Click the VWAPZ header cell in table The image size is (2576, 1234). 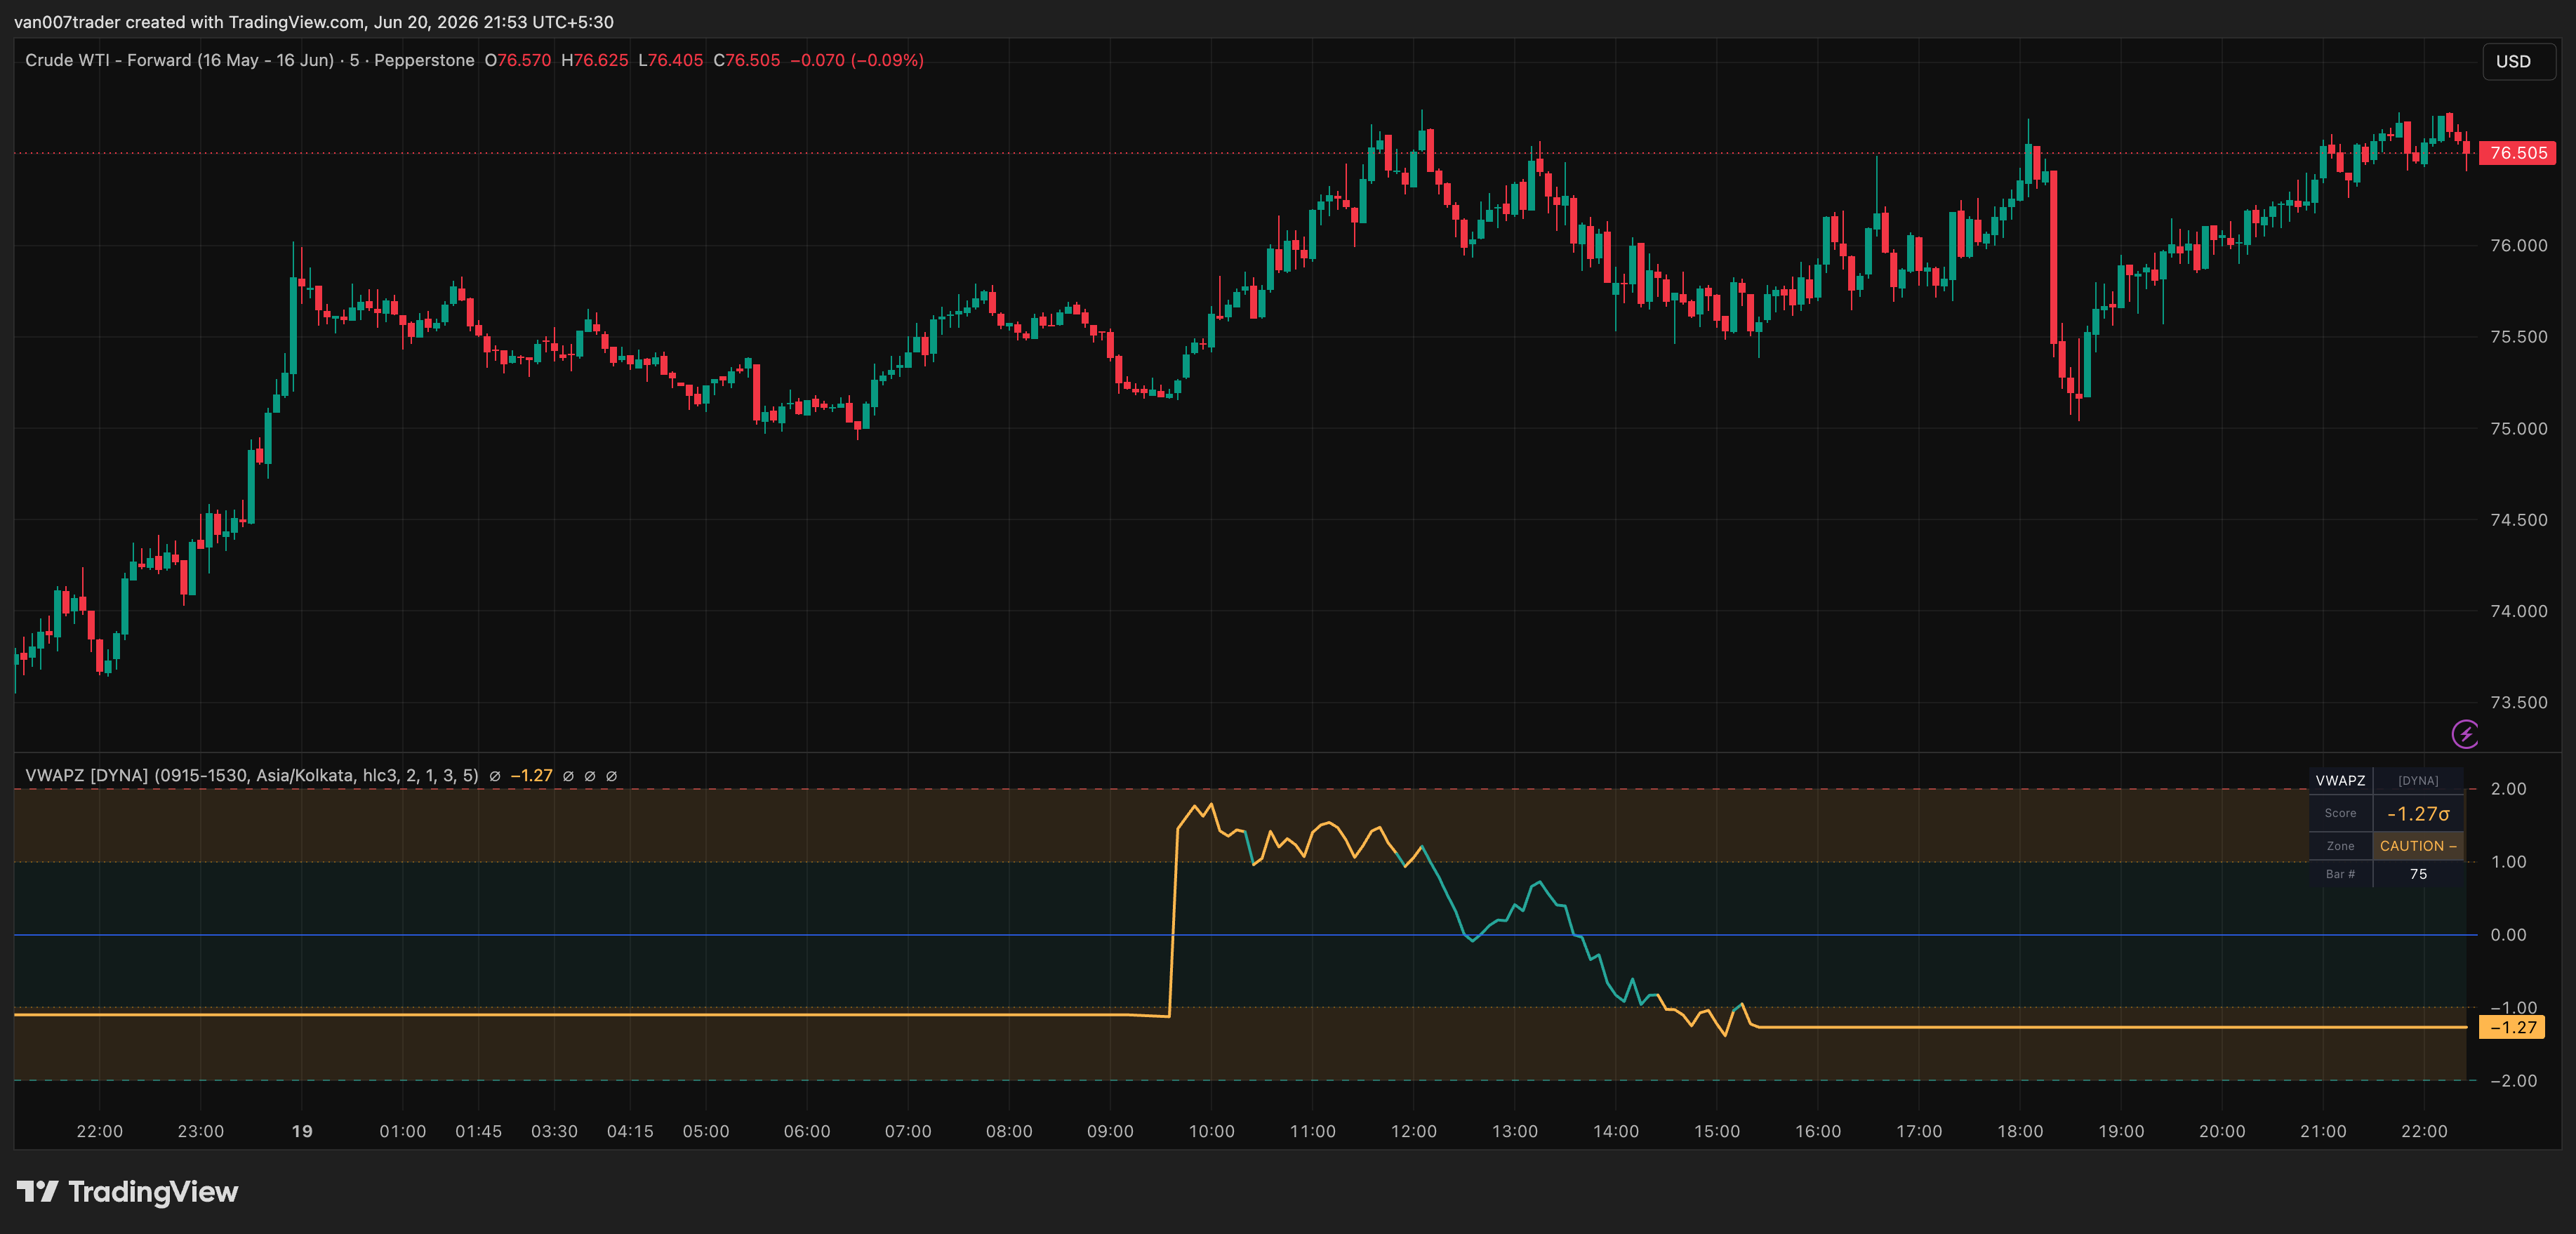tap(2340, 781)
